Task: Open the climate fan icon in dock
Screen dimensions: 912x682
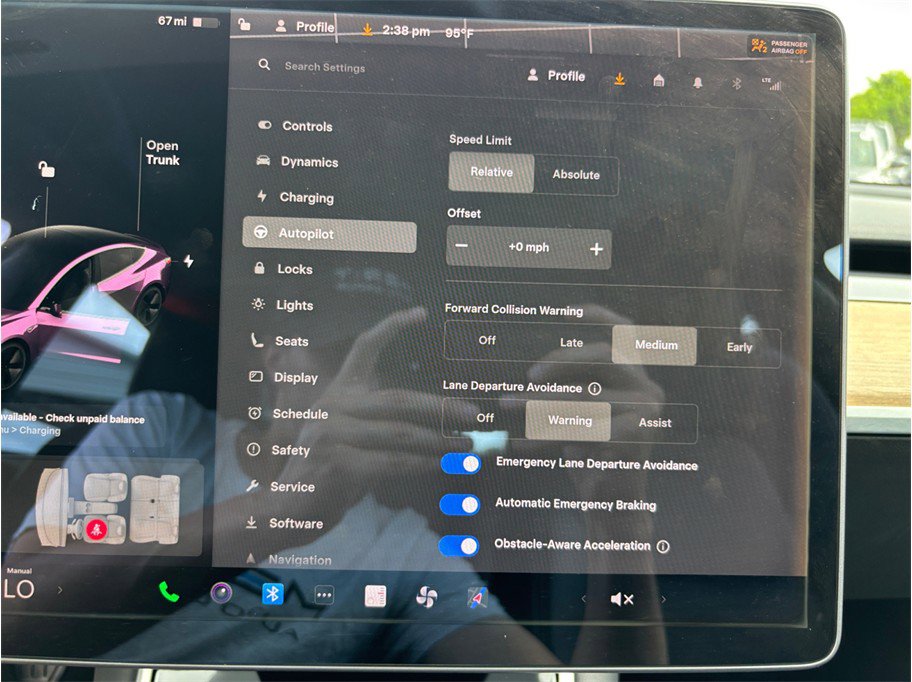Action: 426,597
